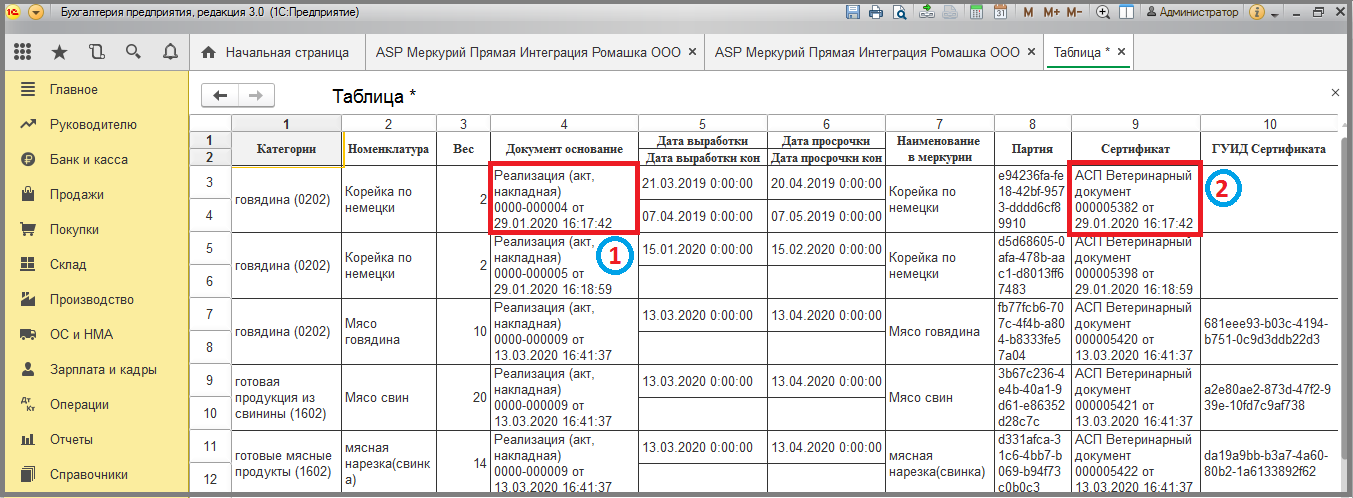Click the Склад boxes icon

(x=27, y=265)
